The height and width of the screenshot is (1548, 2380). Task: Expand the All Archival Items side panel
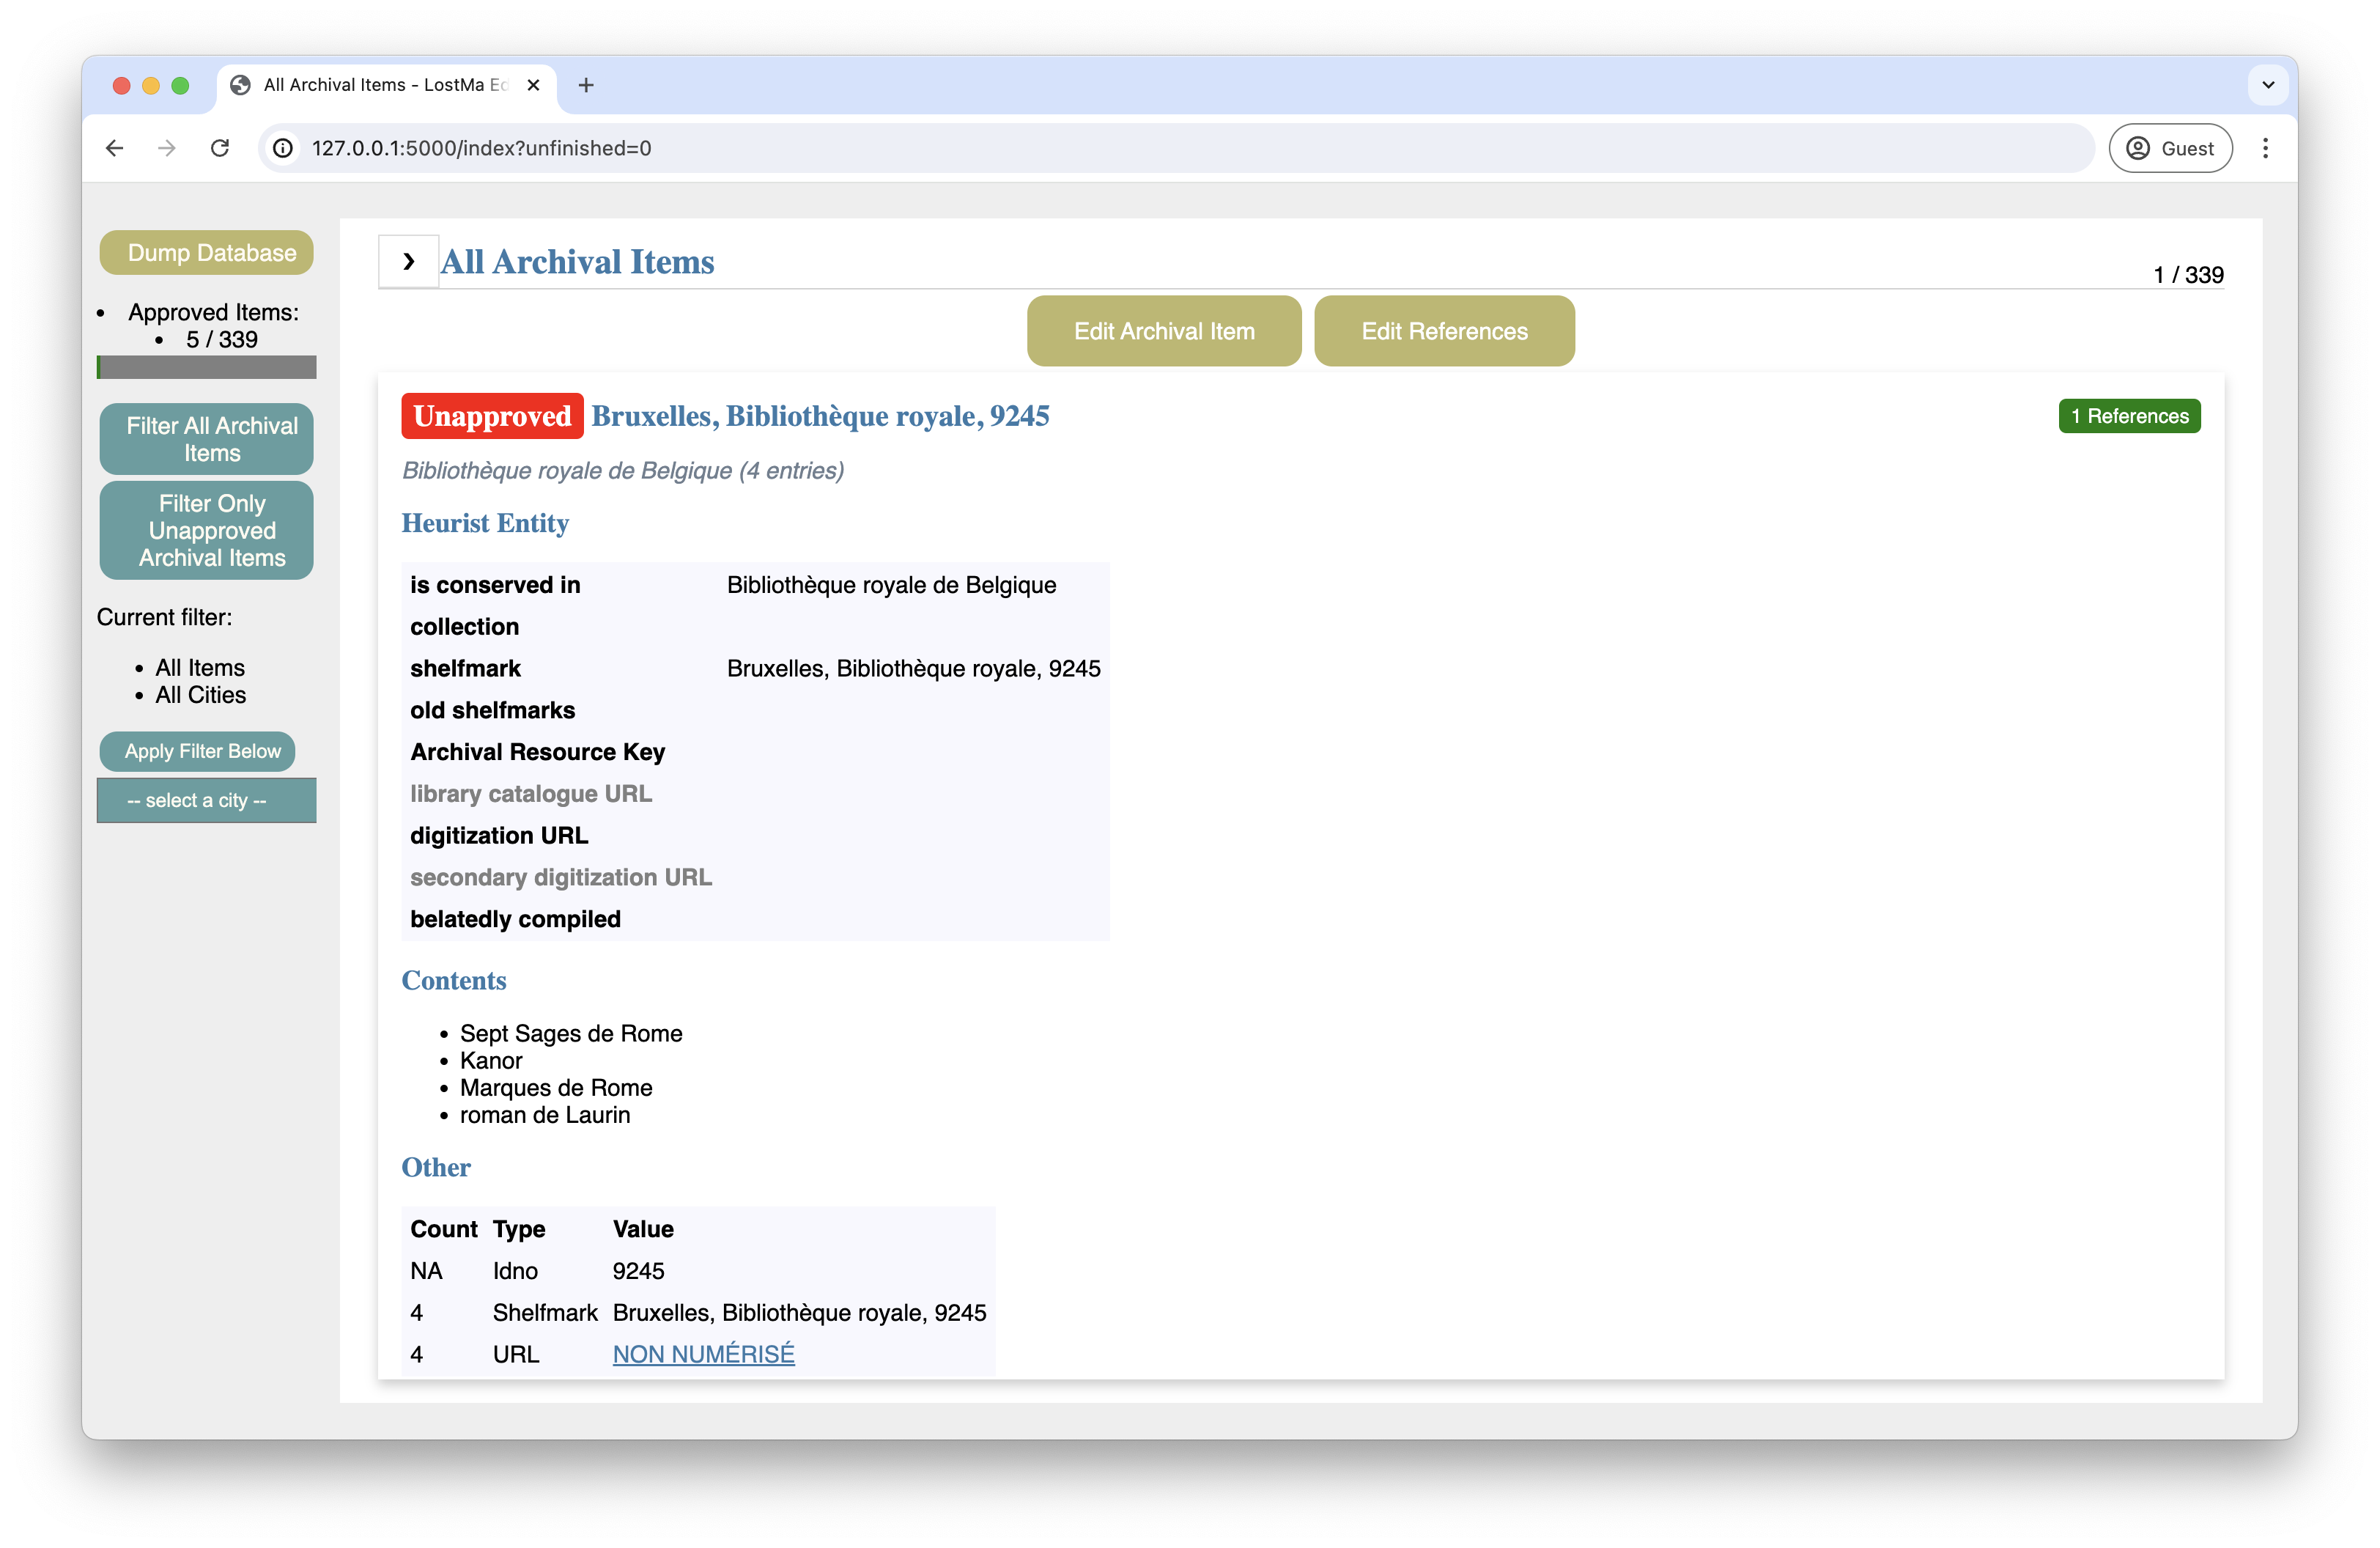click(x=408, y=261)
